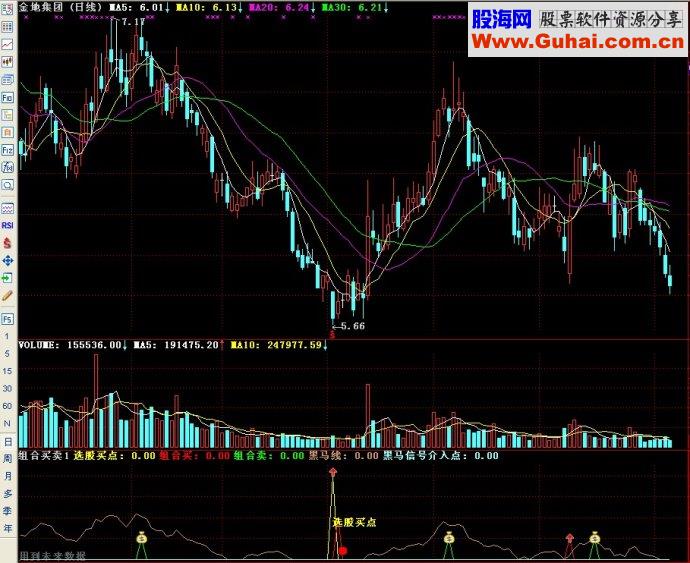690x563 pixels.
Task: Switch to candlestick K-line chart icon
Action: pyautogui.click(x=7, y=62)
